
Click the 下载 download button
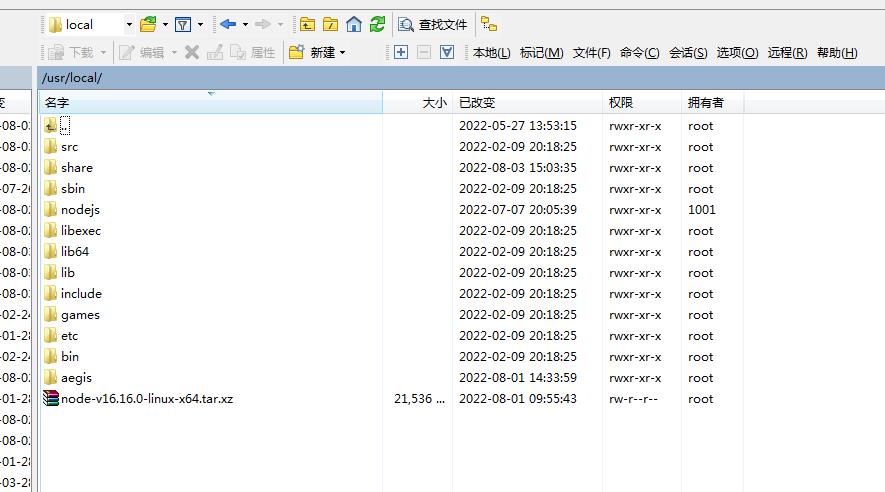[x=71, y=52]
